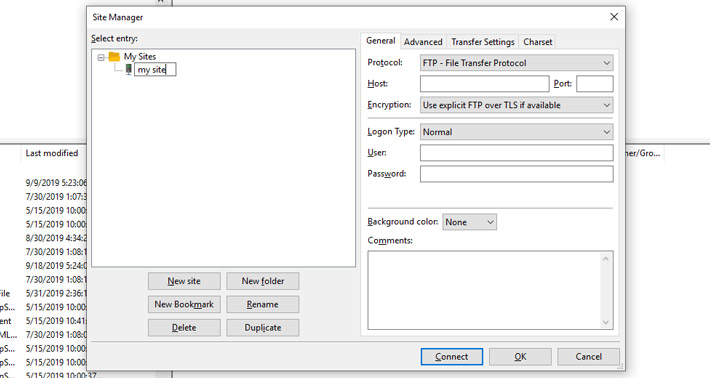Viewport: 710px width, 378px height.
Task: Click the server icon beside my site
Action: click(x=129, y=69)
